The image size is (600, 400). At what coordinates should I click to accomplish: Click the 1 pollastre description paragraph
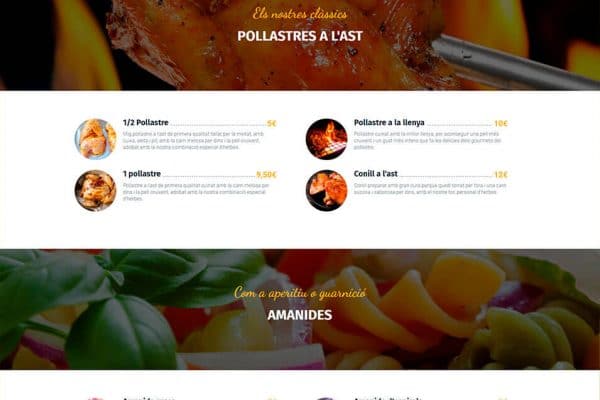[x=196, y=192]
